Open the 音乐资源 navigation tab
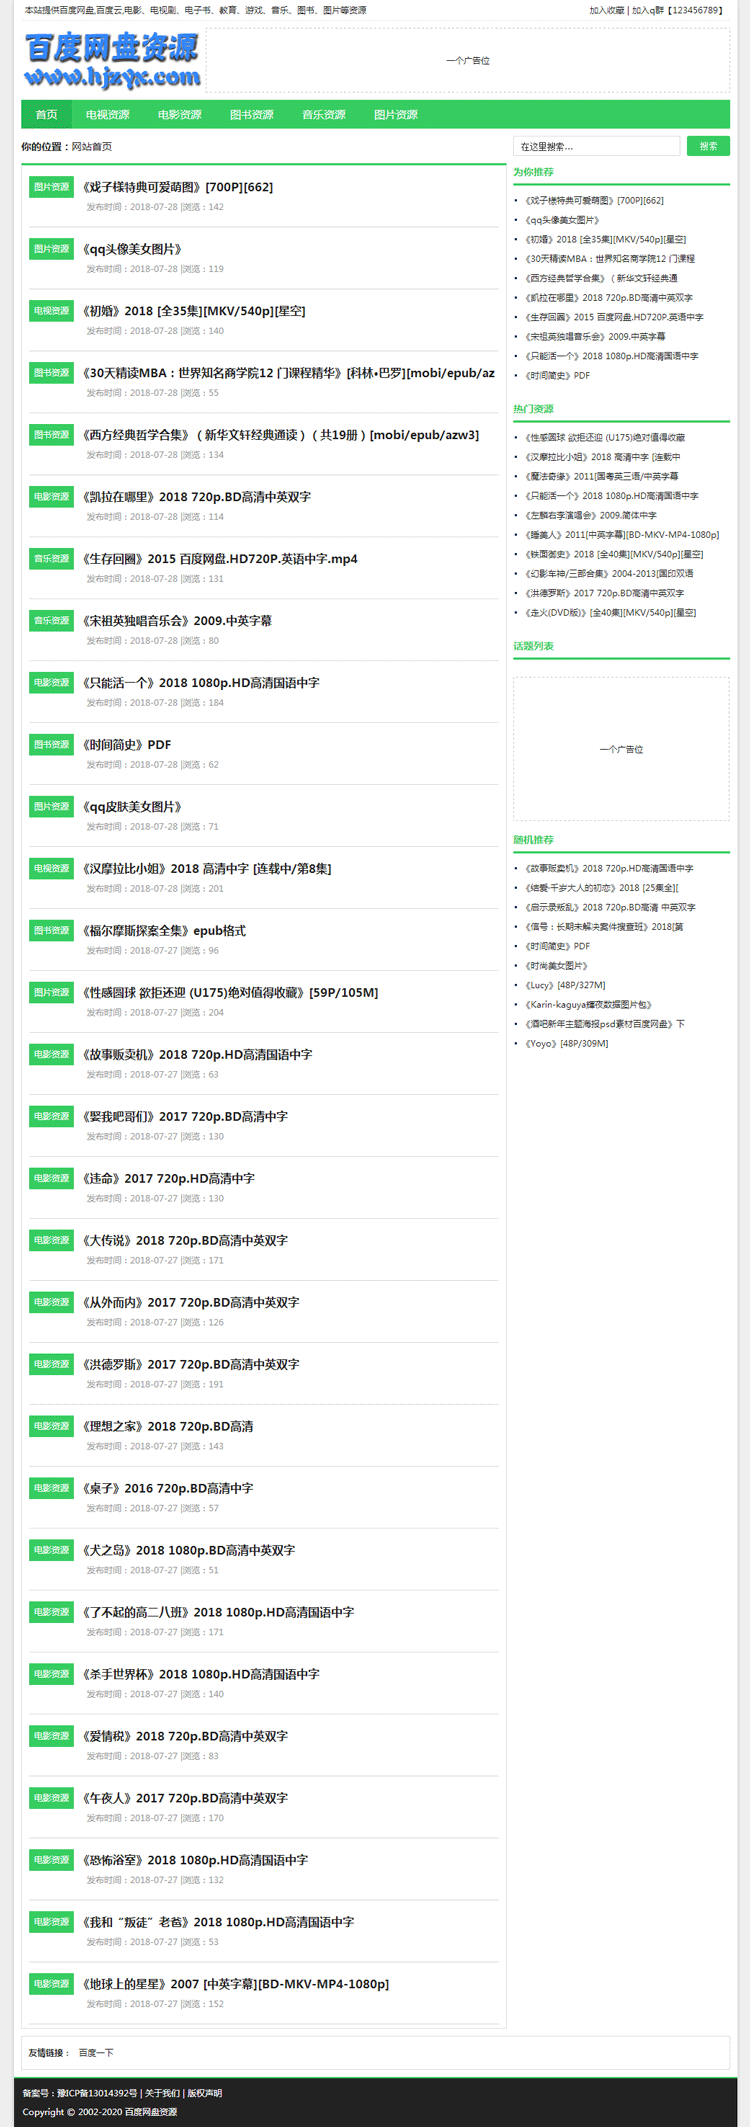The height and width of the screenshot is (2127, 750). tap(323, 115)
